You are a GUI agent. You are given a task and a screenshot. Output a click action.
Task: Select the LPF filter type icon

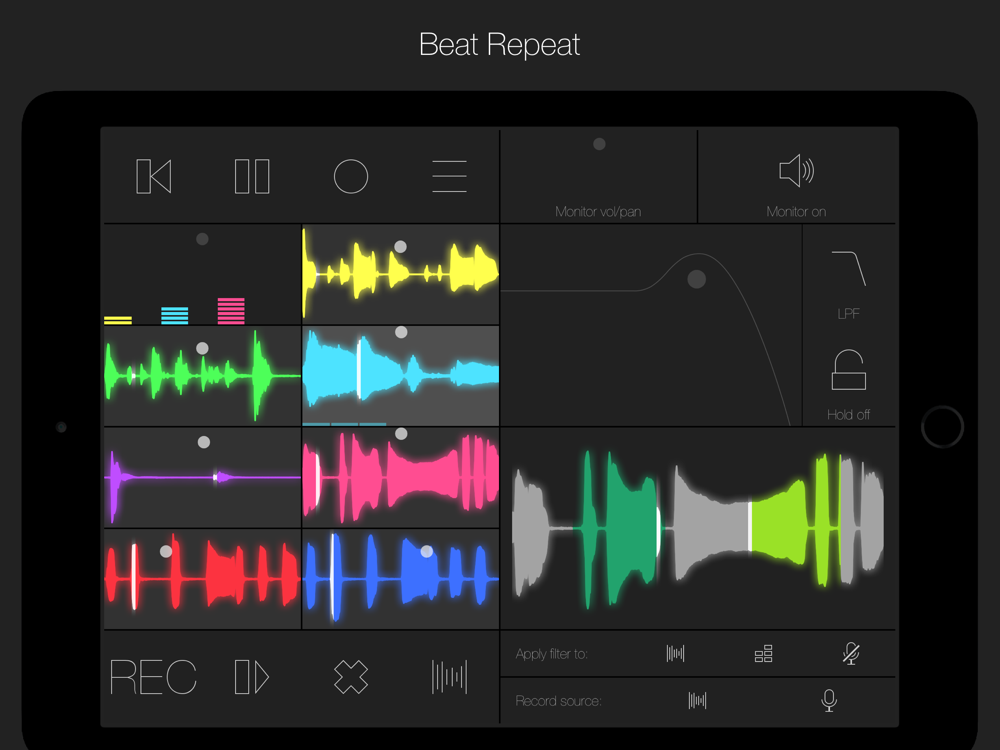849,268
